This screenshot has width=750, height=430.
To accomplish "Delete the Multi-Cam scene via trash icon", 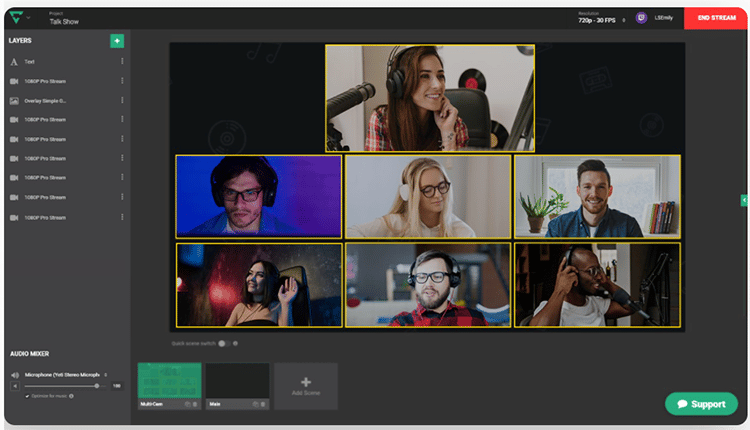I will tap(195, 403).
